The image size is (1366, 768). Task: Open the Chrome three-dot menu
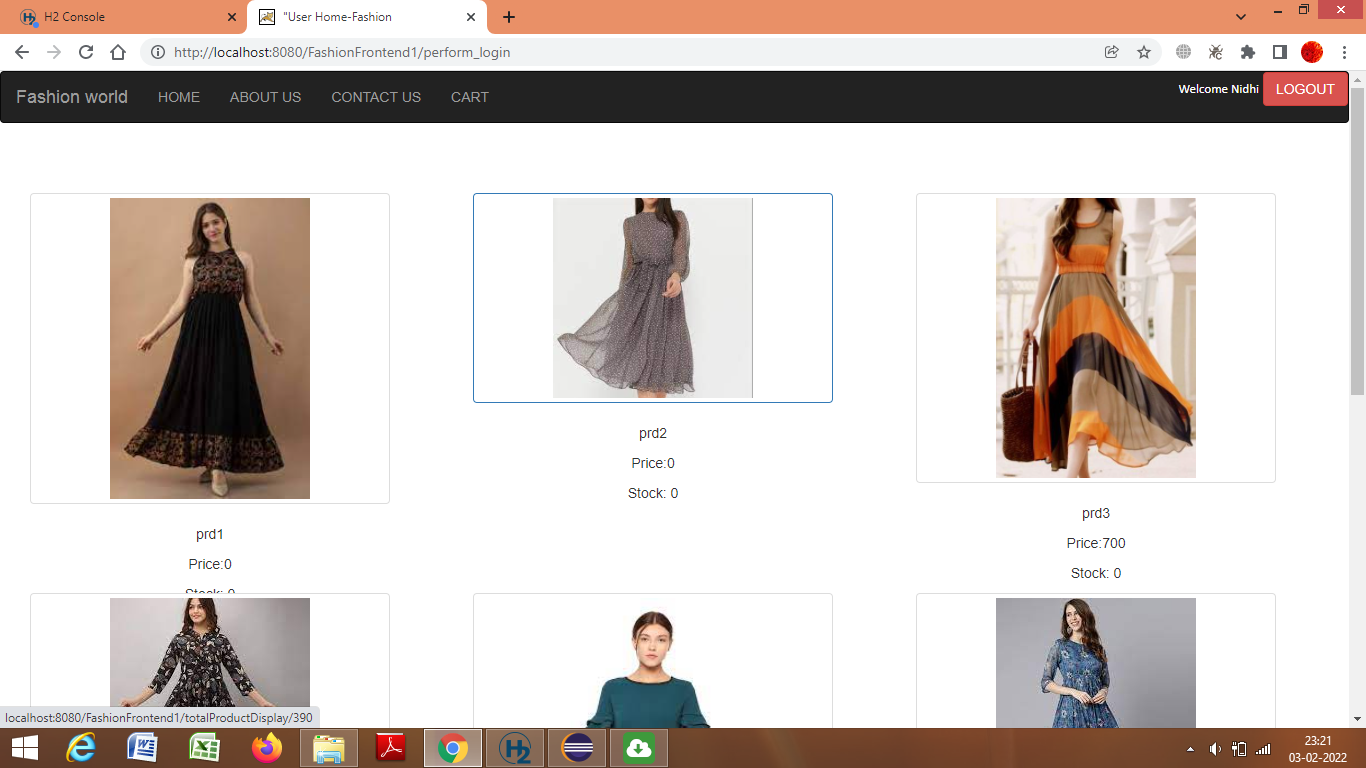click(1345, 51)
